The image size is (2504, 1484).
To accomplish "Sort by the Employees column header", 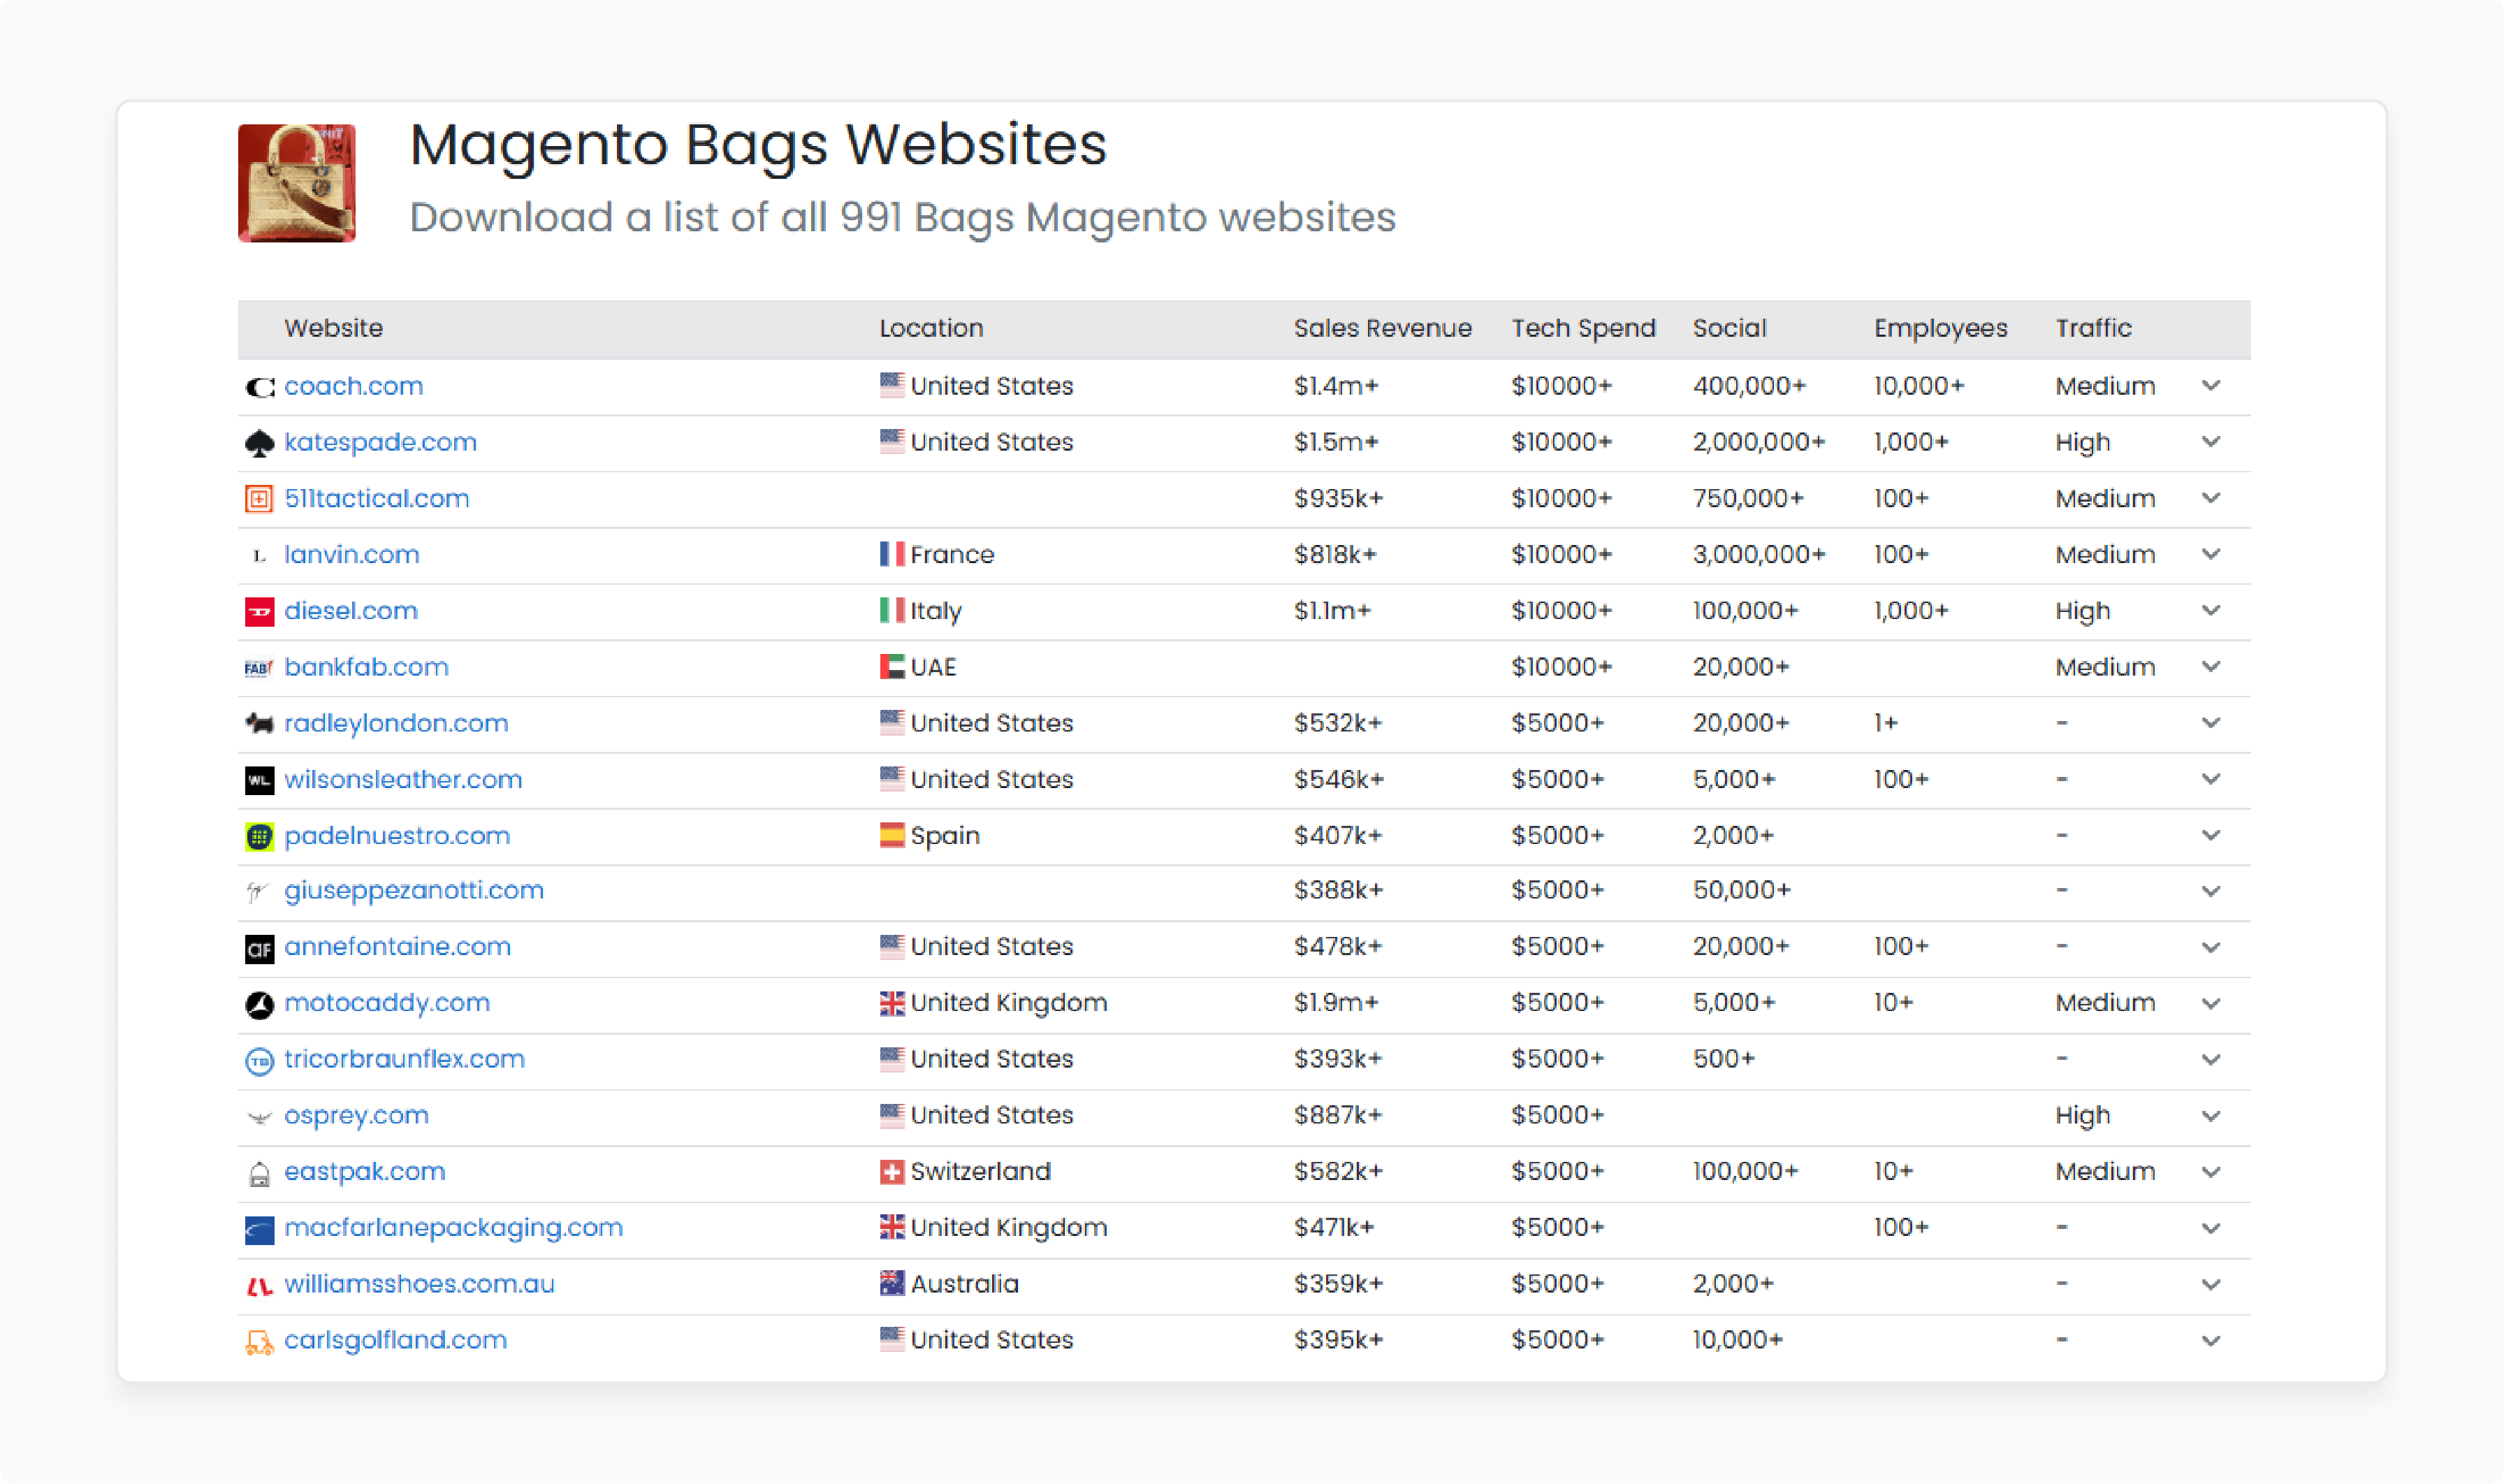I will 1940,328.
